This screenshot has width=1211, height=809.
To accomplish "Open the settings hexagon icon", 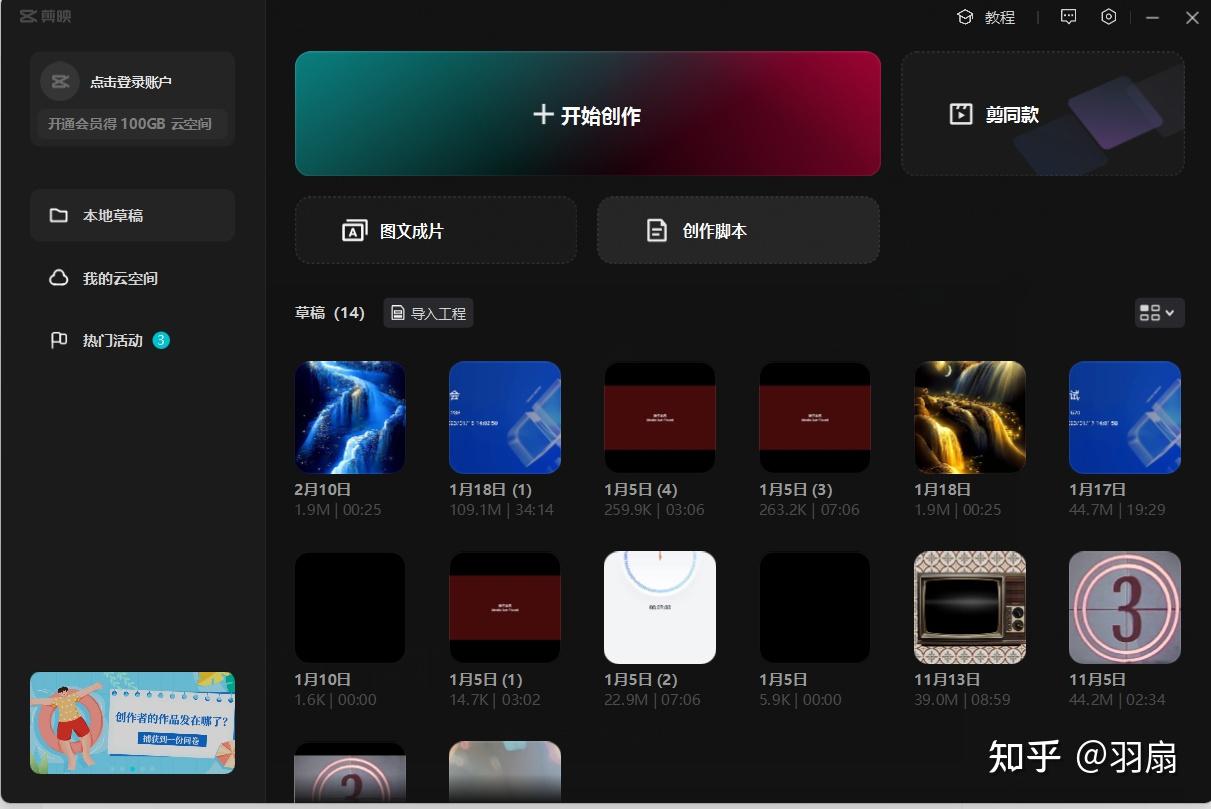I will [x=1108, y=17].
